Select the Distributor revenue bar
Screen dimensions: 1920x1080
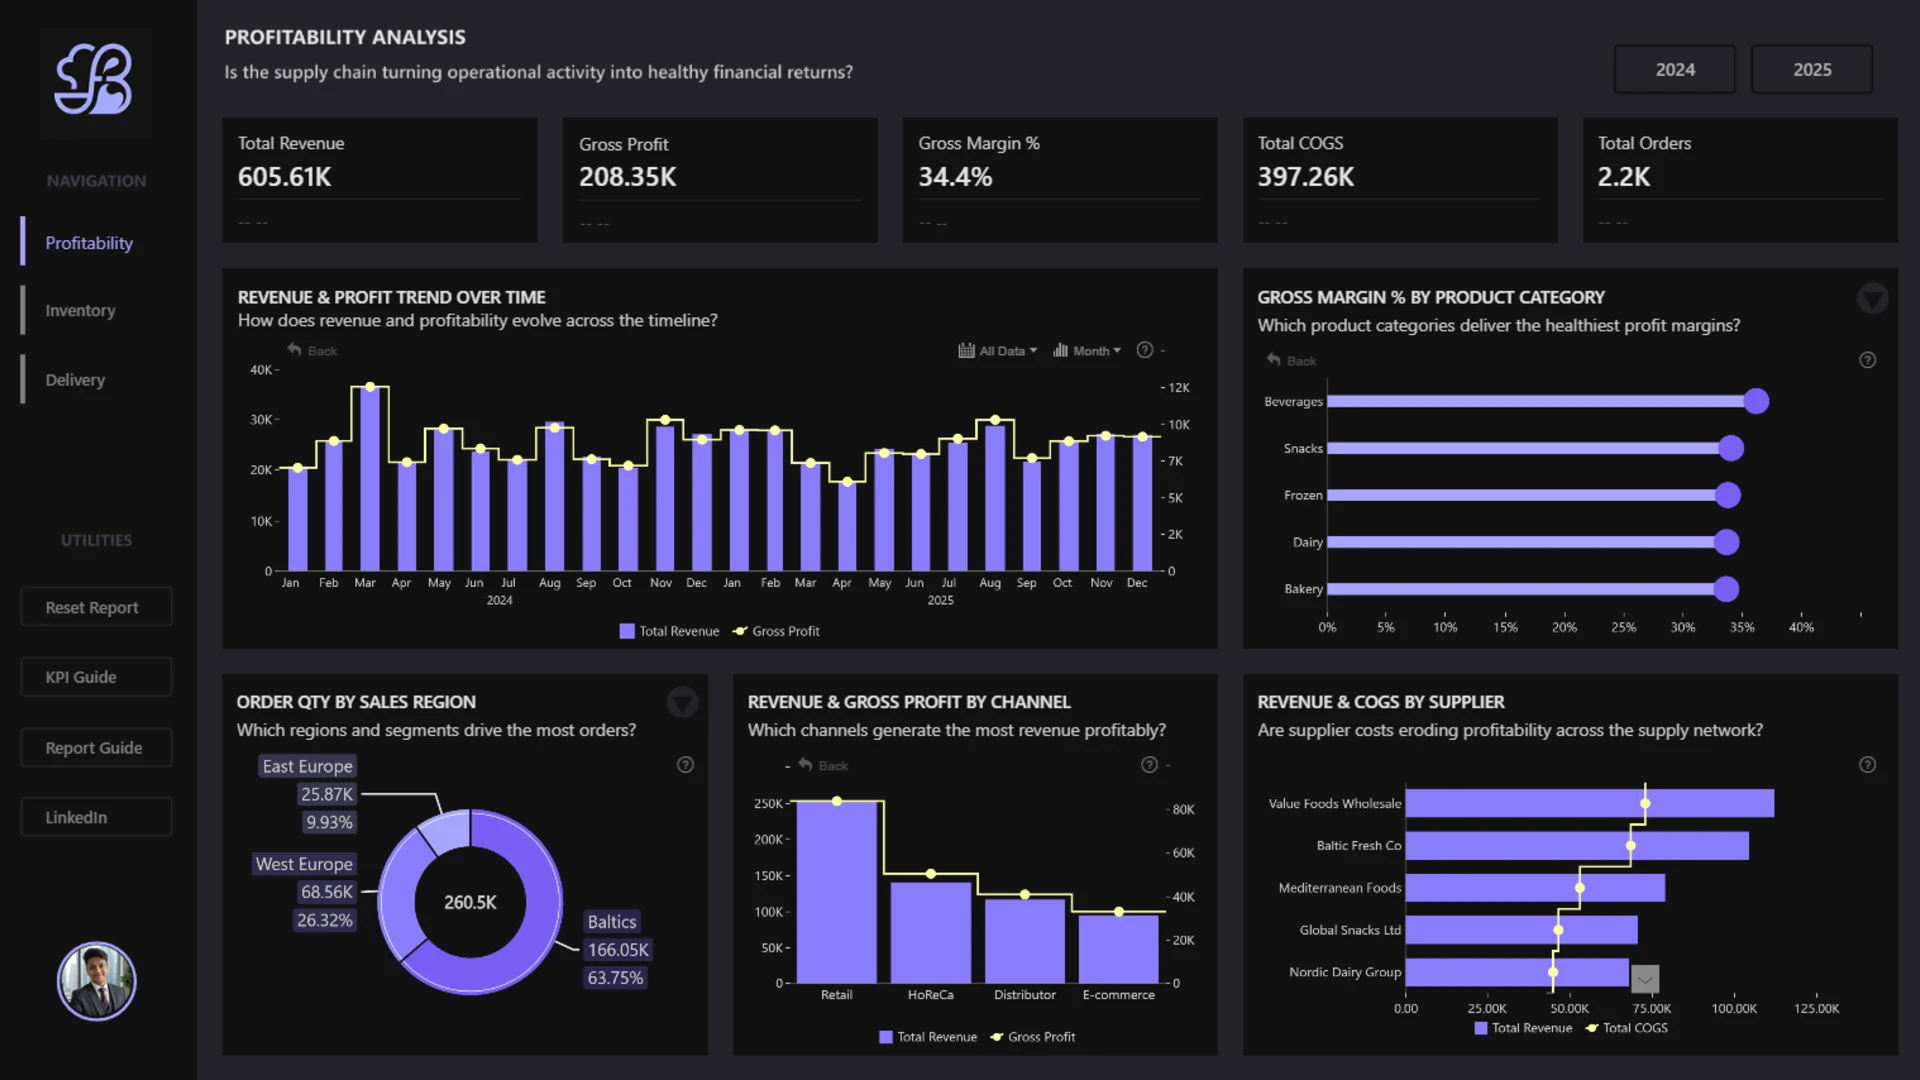(1024, 941)
